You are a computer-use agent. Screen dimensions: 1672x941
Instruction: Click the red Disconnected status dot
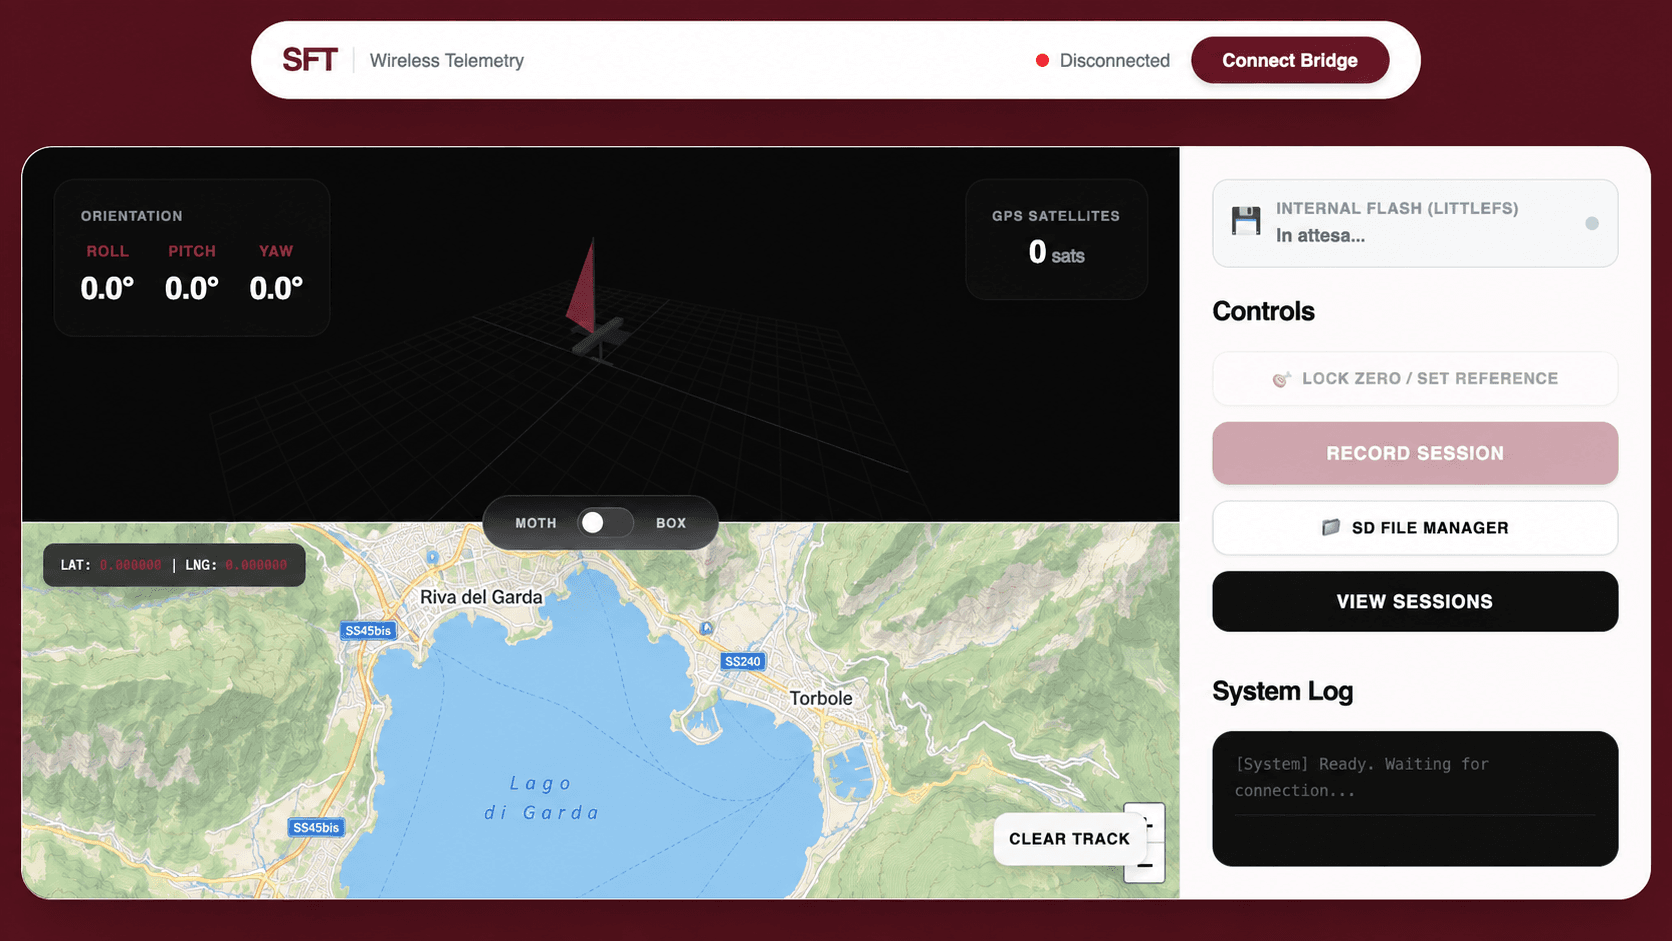pyautogui.click(x=1042, y=60)
